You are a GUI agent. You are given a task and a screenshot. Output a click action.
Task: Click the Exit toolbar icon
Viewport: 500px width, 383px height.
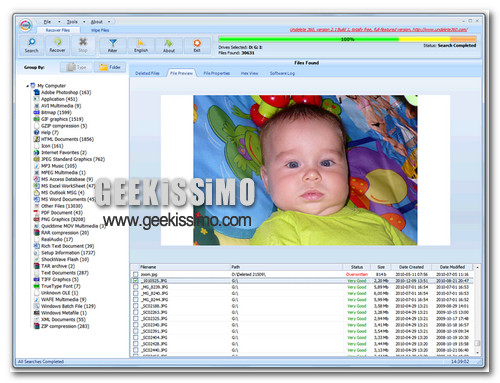pyautogui.click(x=197, y=45)
